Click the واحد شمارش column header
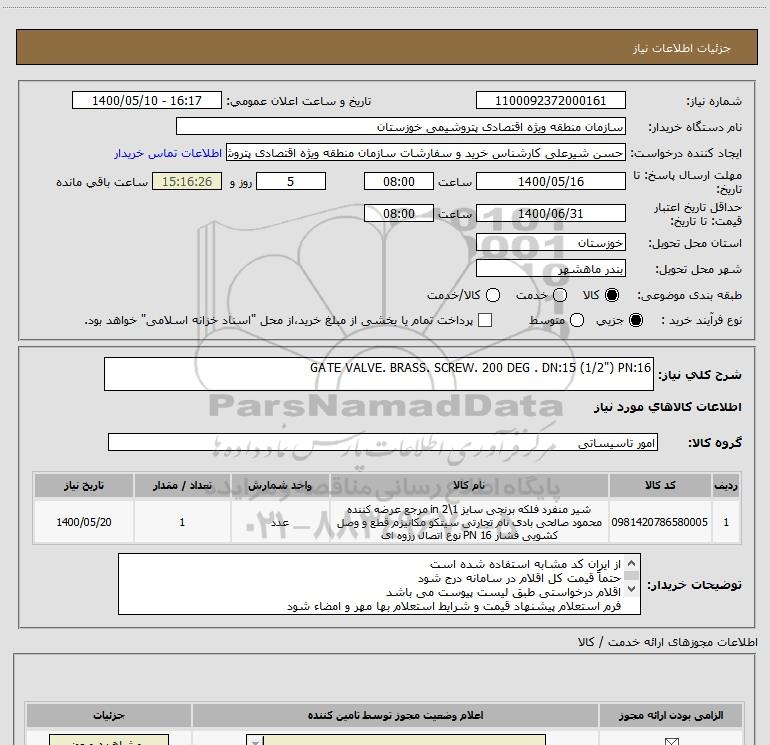Viewport: 770px width, 745px height. click(280, 485)
